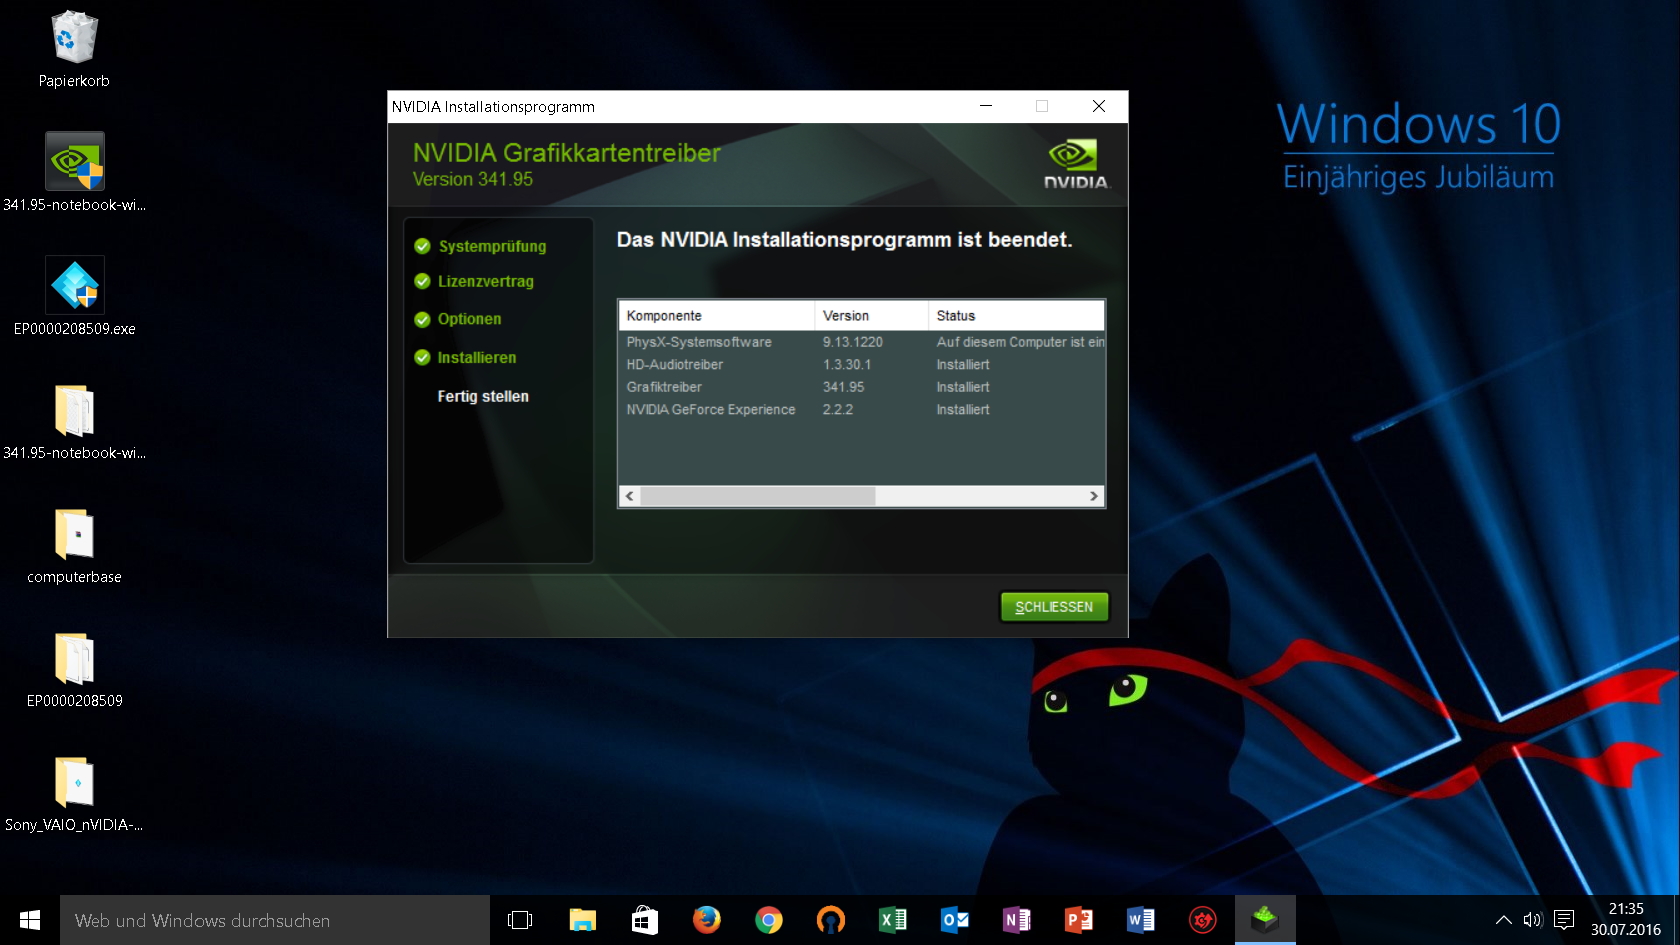
Task: Select the Grafiktreiber row
Action: (x=862, y=387)
